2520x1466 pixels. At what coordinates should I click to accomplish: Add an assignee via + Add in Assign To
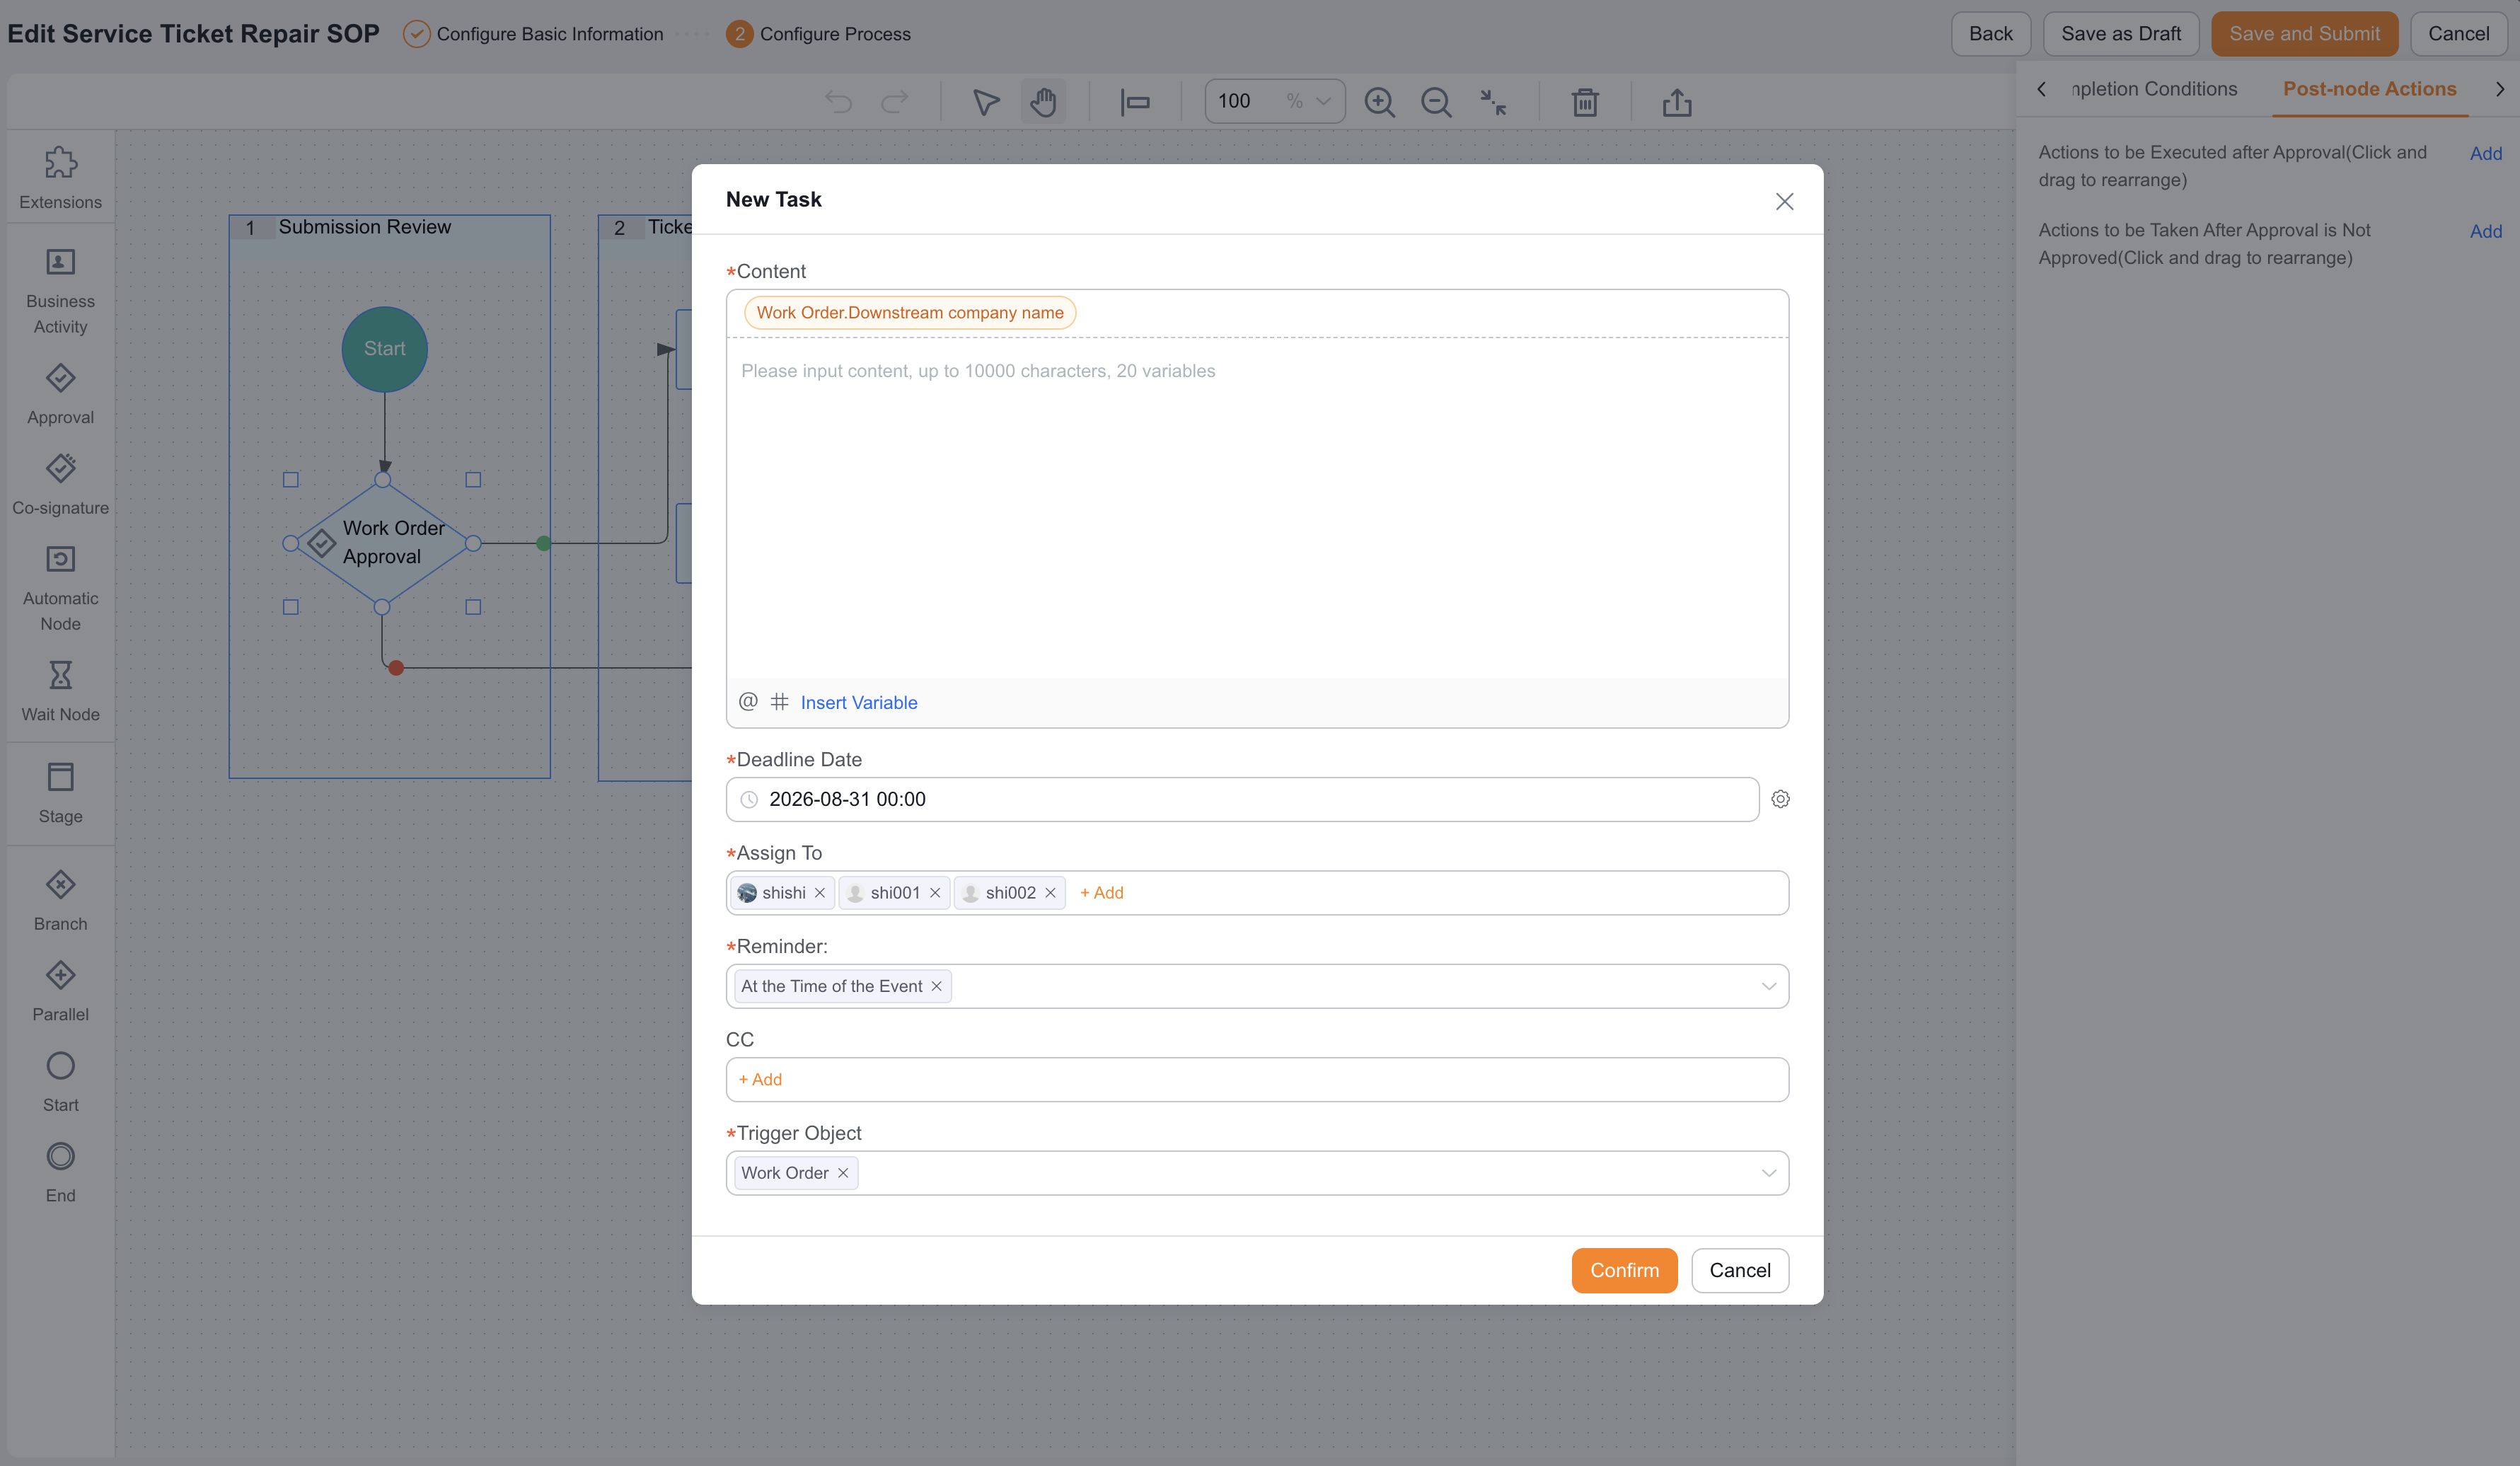[x=1101, y=893]
